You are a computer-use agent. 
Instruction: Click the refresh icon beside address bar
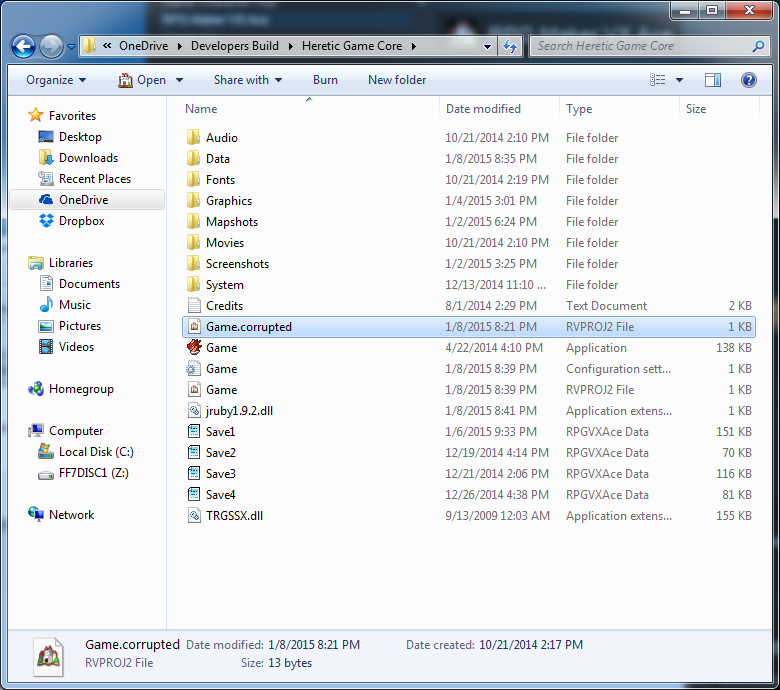[511, 46]
